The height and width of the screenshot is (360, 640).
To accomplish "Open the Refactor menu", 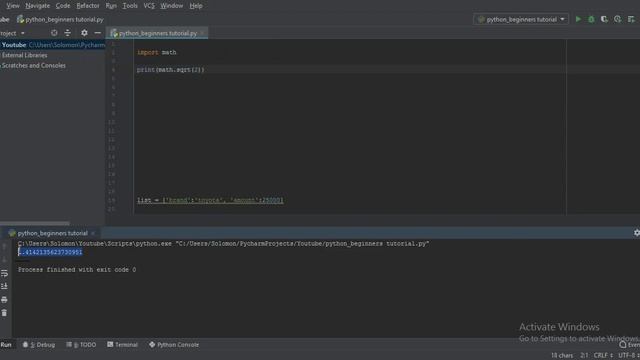I will click(x=88, y=6).
